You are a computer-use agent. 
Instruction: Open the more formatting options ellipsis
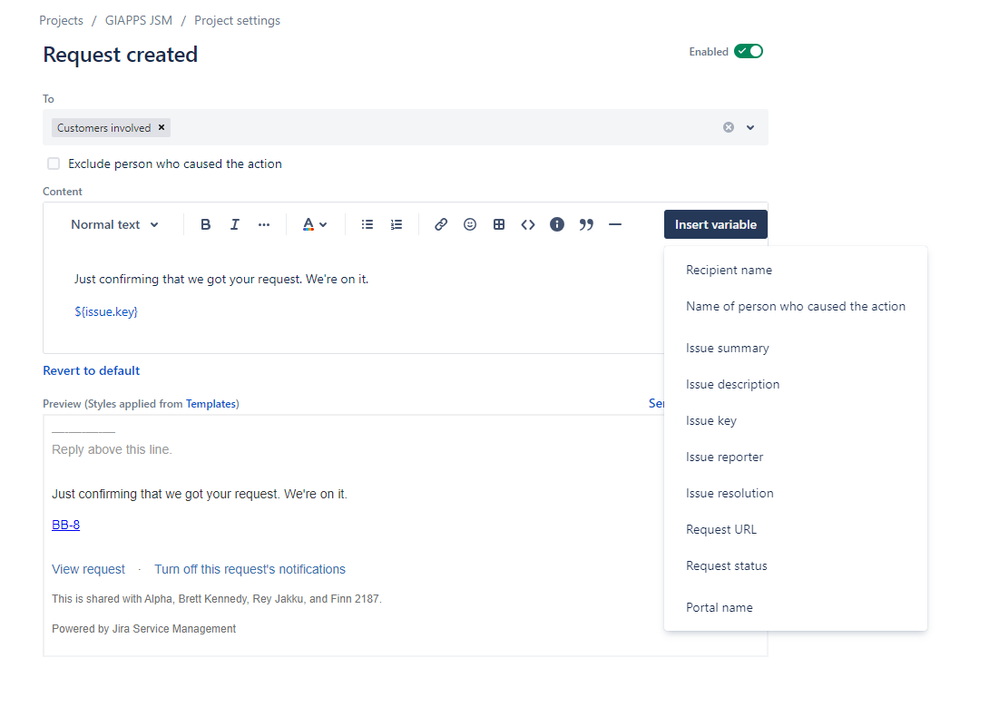tap(264, 225)
